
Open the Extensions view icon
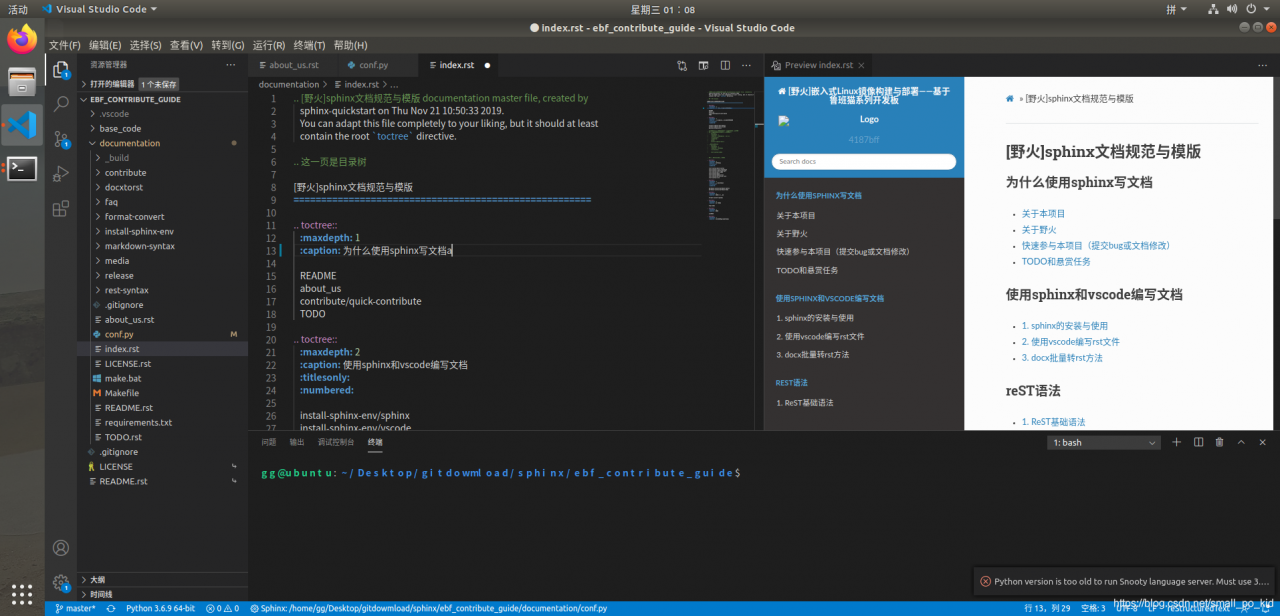click(61, 208)
